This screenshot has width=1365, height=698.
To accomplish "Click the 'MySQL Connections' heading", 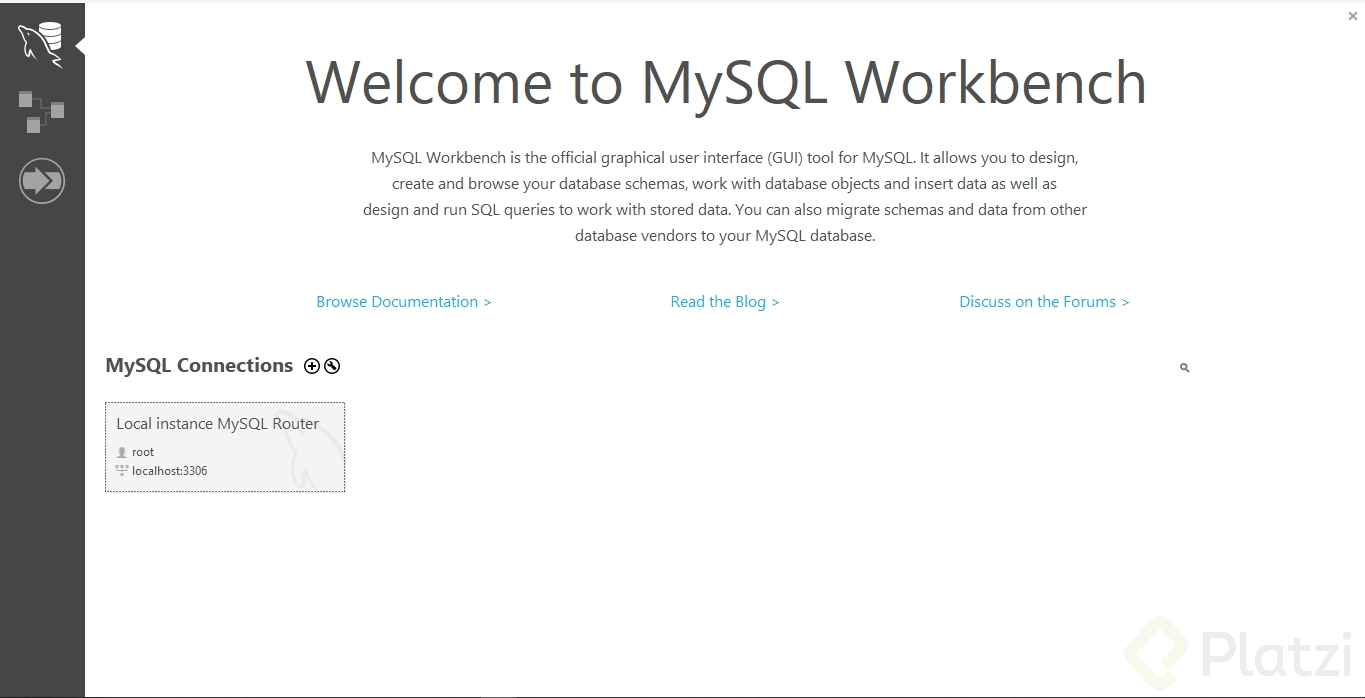I will pyautogui.click(x=199, y=366).
